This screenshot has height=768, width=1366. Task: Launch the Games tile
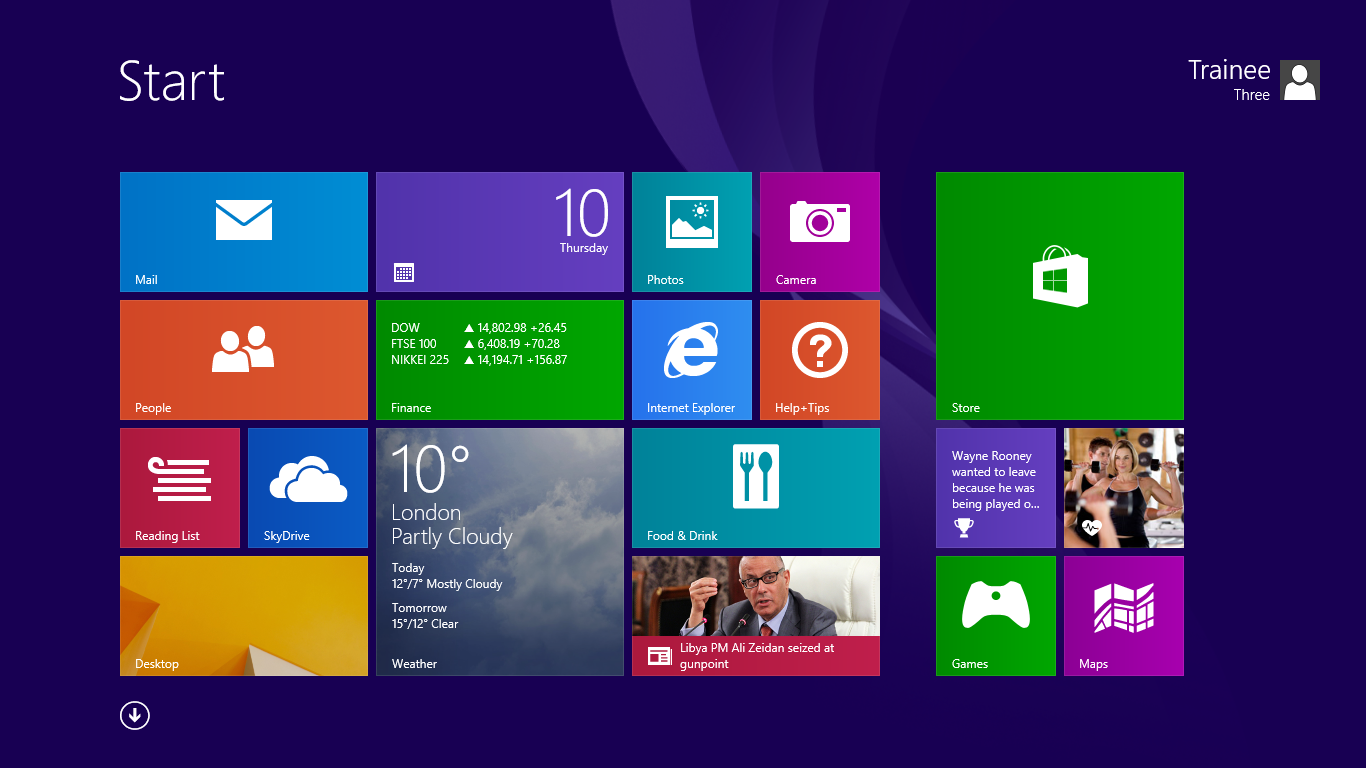tap(995, 615)
